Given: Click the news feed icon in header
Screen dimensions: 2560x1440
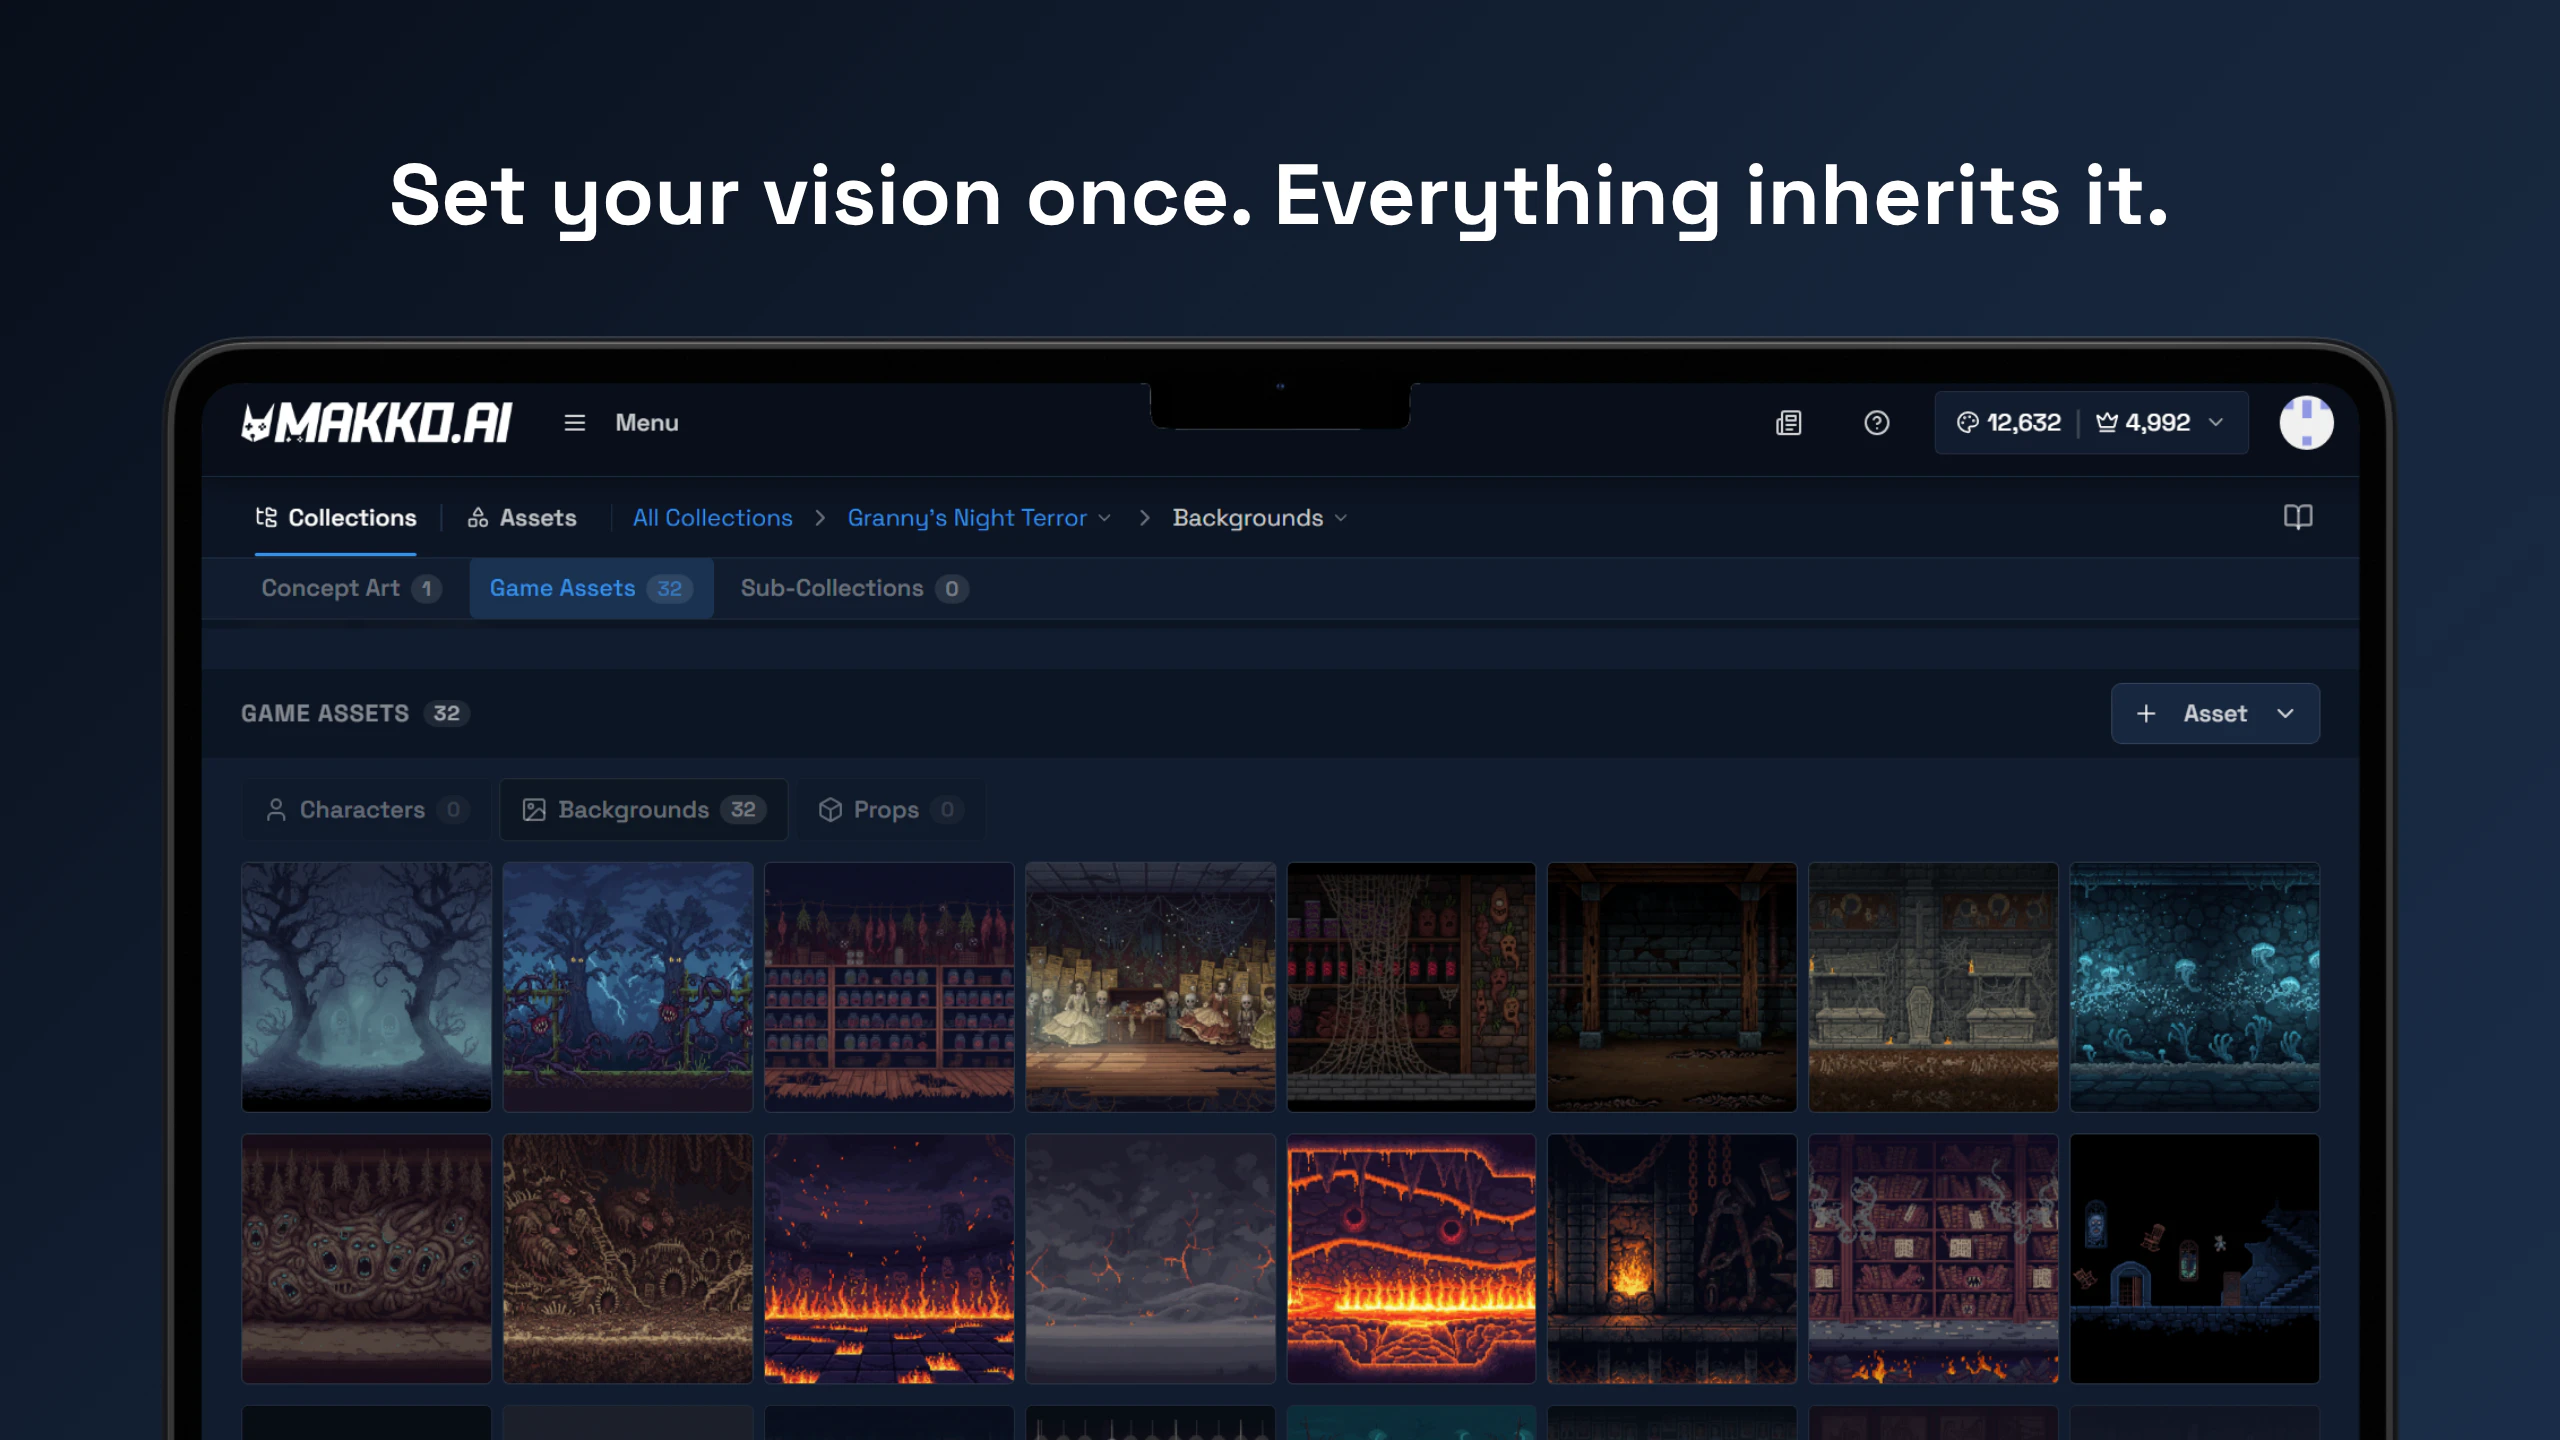Looking at the screenshot, I should [1788, 423].
